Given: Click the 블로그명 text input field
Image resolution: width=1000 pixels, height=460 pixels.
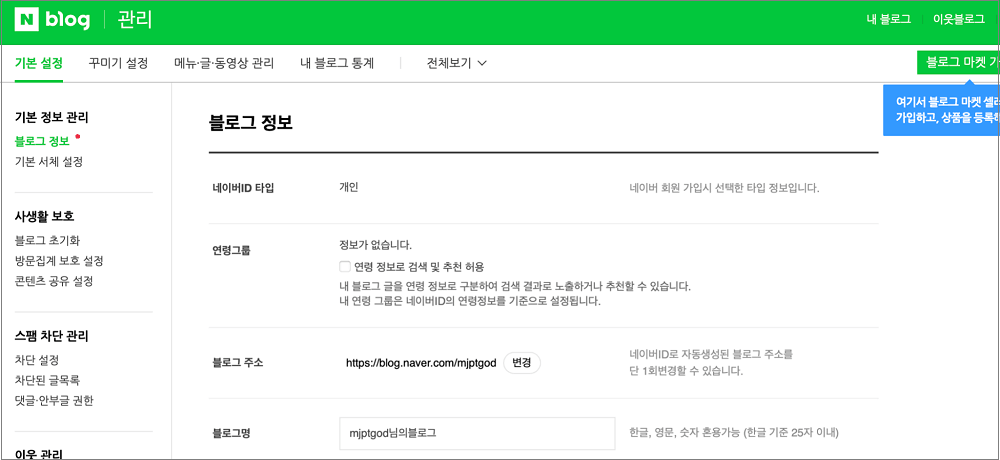Looking at the screenshot, I should (476, 433).
